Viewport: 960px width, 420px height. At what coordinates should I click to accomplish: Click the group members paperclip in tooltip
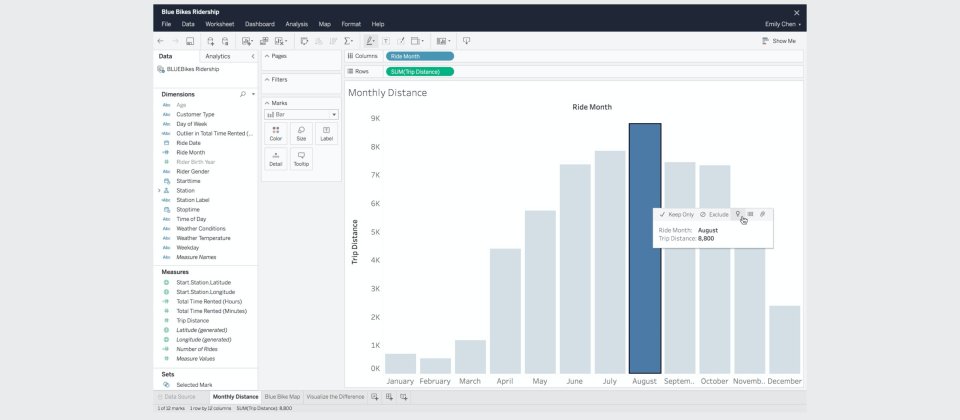(x=762, y=214)
